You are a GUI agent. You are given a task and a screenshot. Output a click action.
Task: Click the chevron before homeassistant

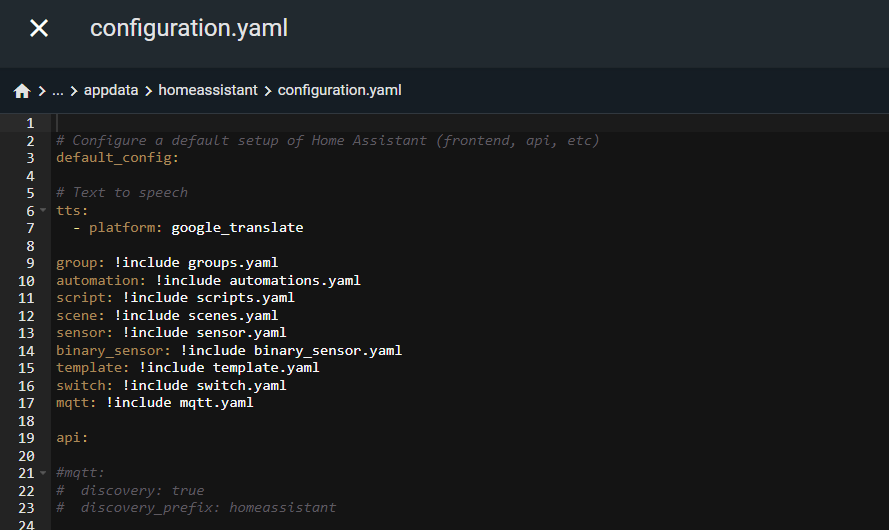(149, 91)
